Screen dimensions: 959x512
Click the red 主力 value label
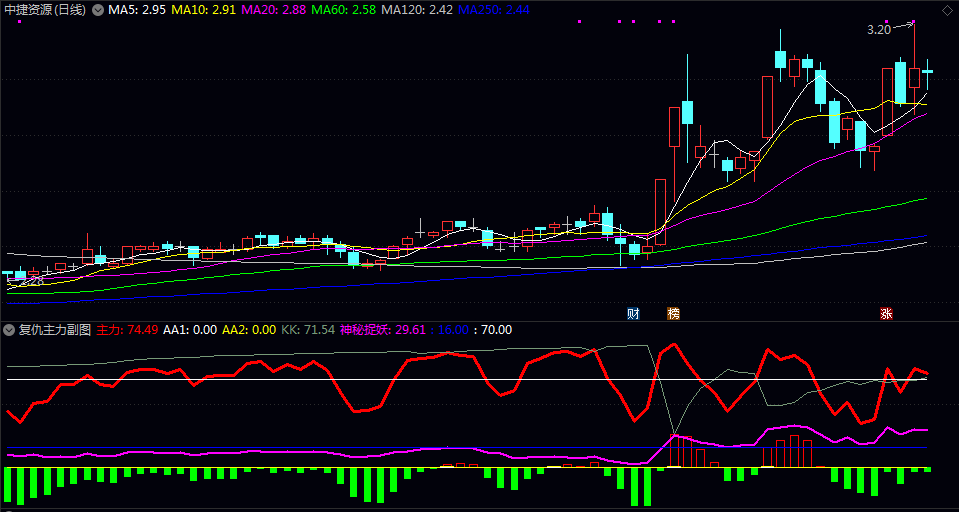click(x=127, y=329)
